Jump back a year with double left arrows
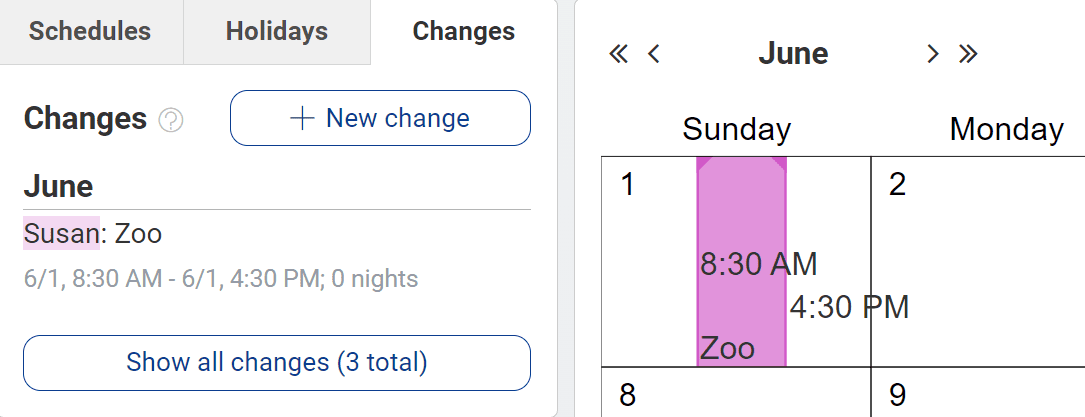This screenshot has height=417, width=1085. pos(618,54)
